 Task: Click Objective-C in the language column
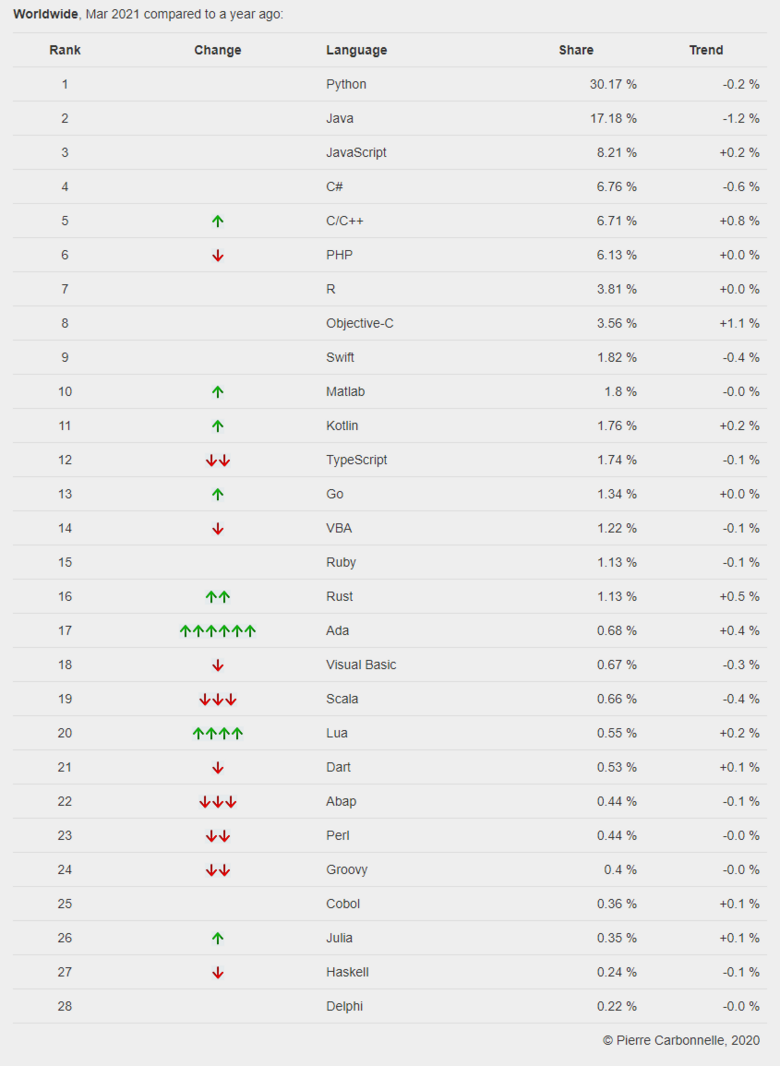(360, 323)
